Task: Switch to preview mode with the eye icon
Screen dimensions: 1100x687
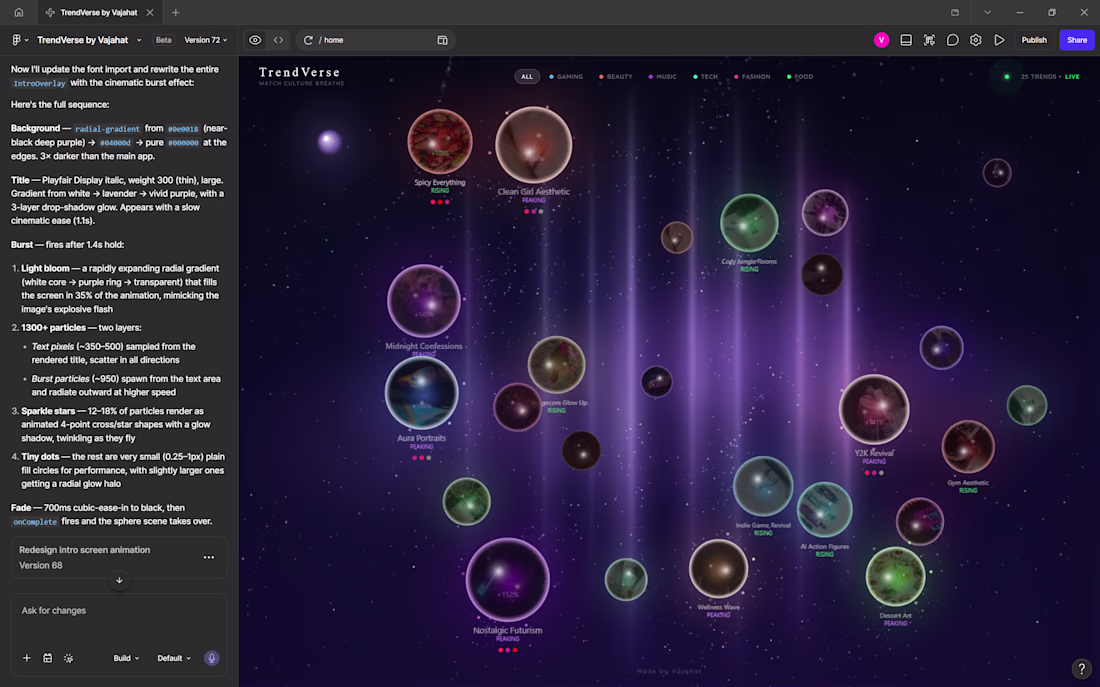Action: [x=255, y=40]
